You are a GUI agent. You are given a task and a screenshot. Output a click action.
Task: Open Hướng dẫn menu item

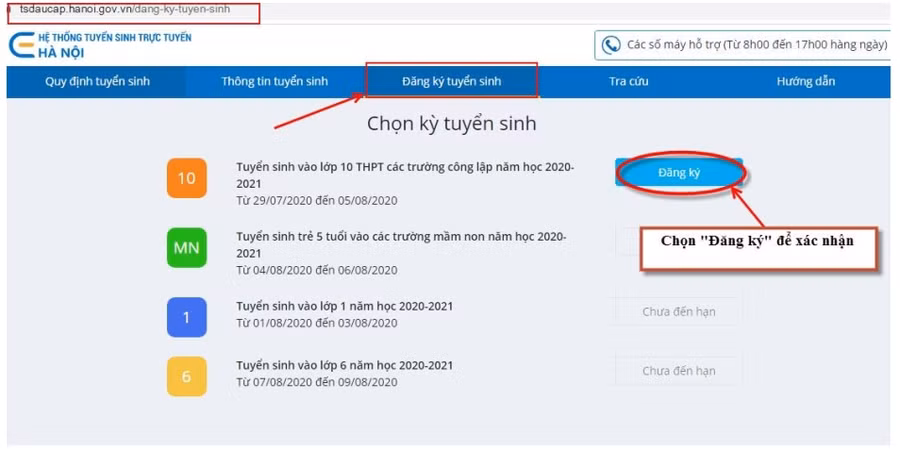pyautogui.click(x=805, y=82)
